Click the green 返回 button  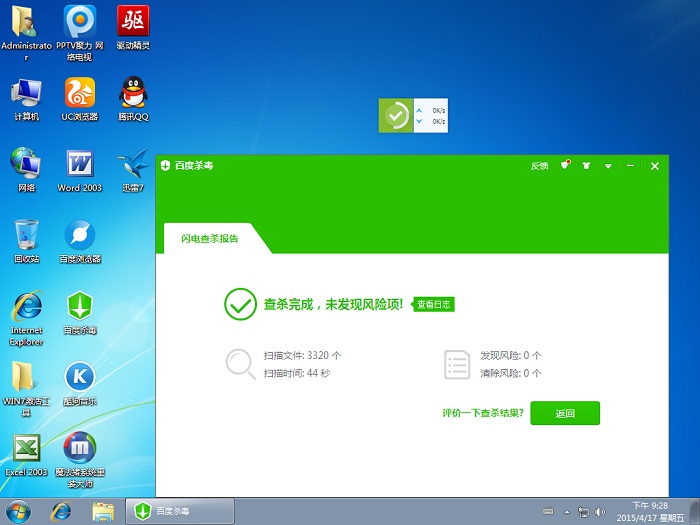click(565, 413)
